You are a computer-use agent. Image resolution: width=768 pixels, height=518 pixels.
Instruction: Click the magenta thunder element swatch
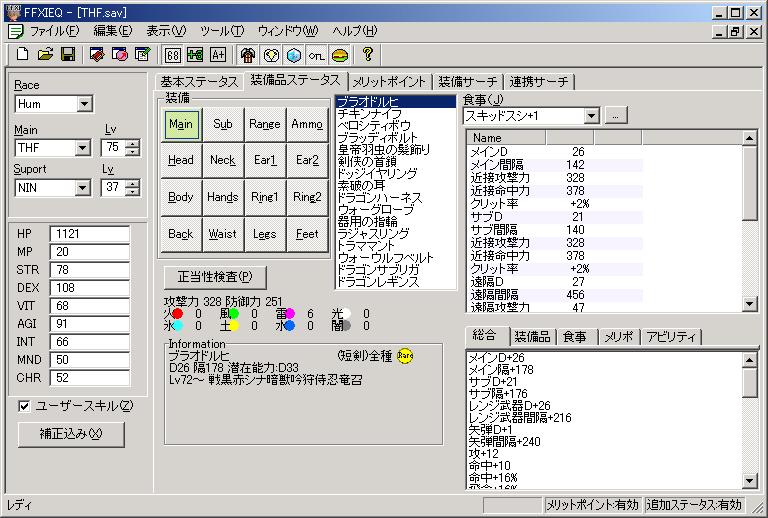[x=289, y=313]
